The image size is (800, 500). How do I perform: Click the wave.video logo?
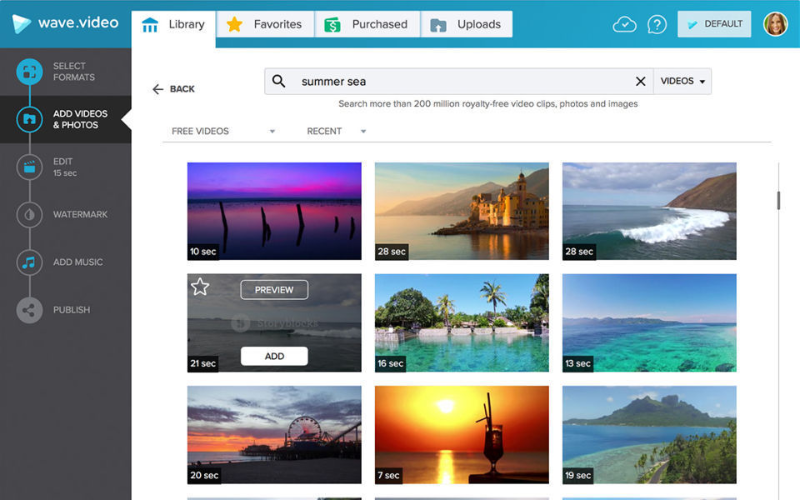pos(65,23)
